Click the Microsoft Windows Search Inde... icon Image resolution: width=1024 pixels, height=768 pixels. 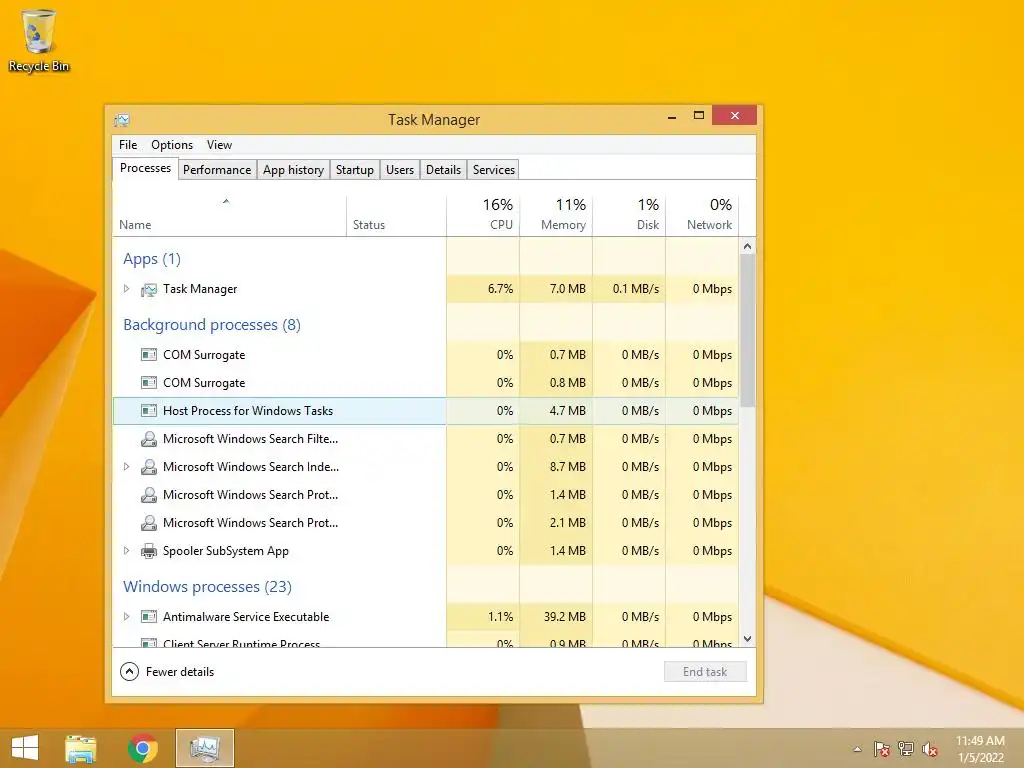(149, 467)
